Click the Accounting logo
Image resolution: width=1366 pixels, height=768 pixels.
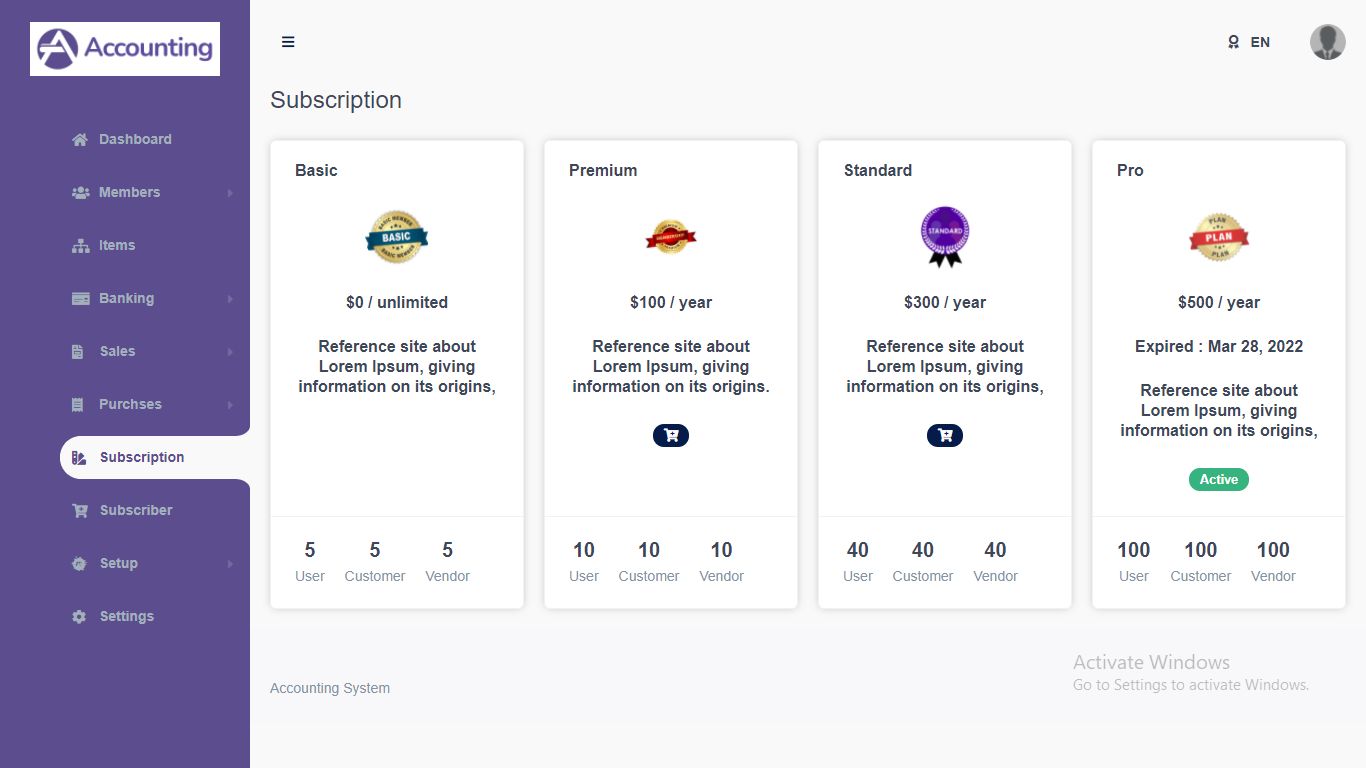125,49
